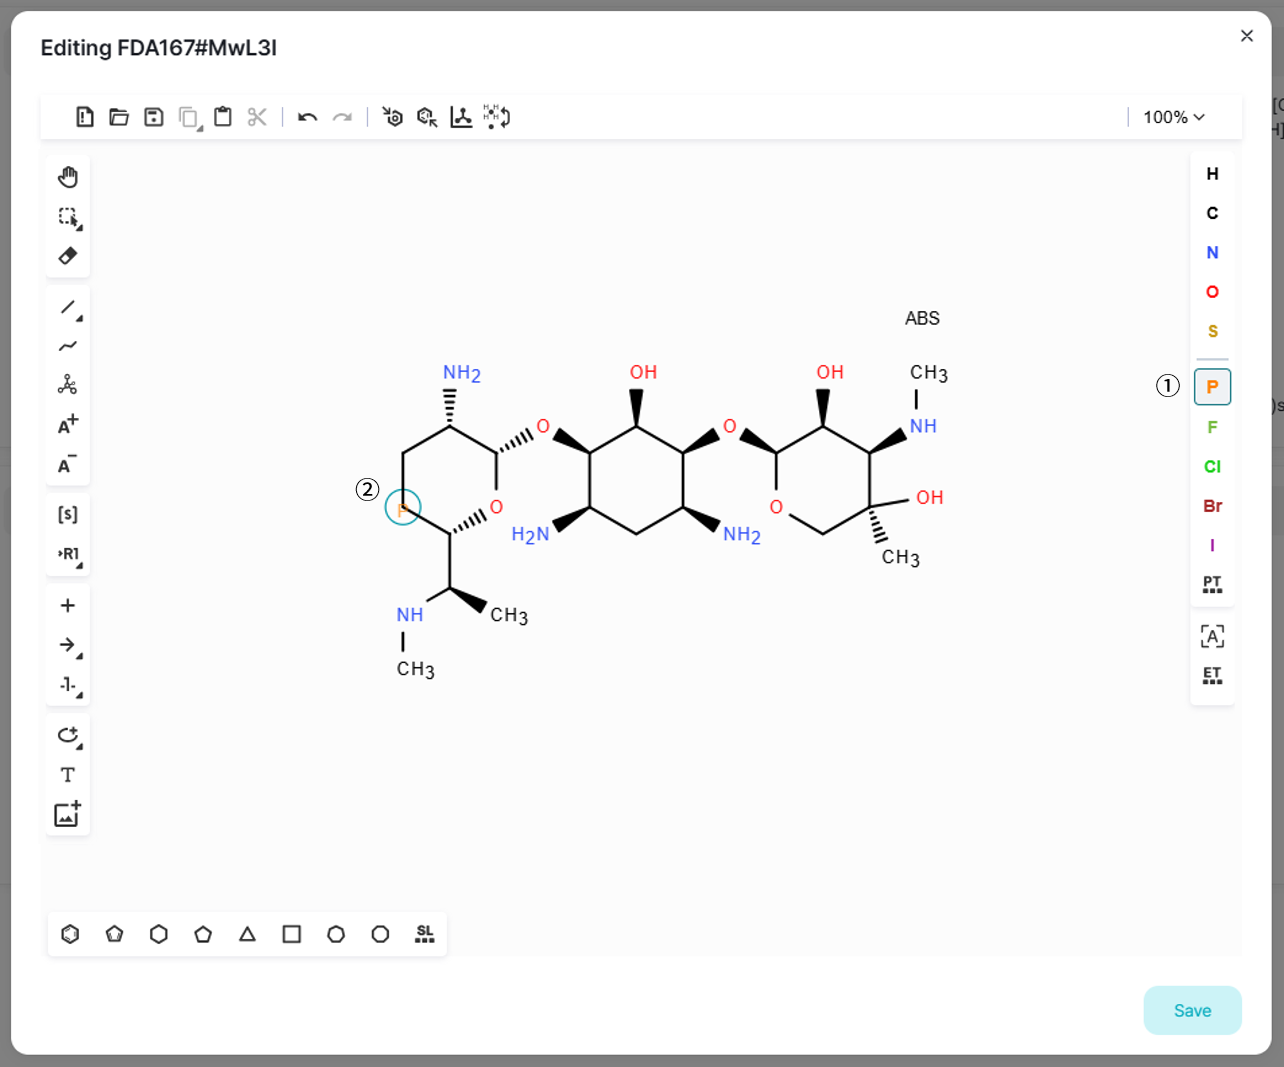Select the Eraser tool
This screenshot has height=1067, width=1284.
(68, 256)
